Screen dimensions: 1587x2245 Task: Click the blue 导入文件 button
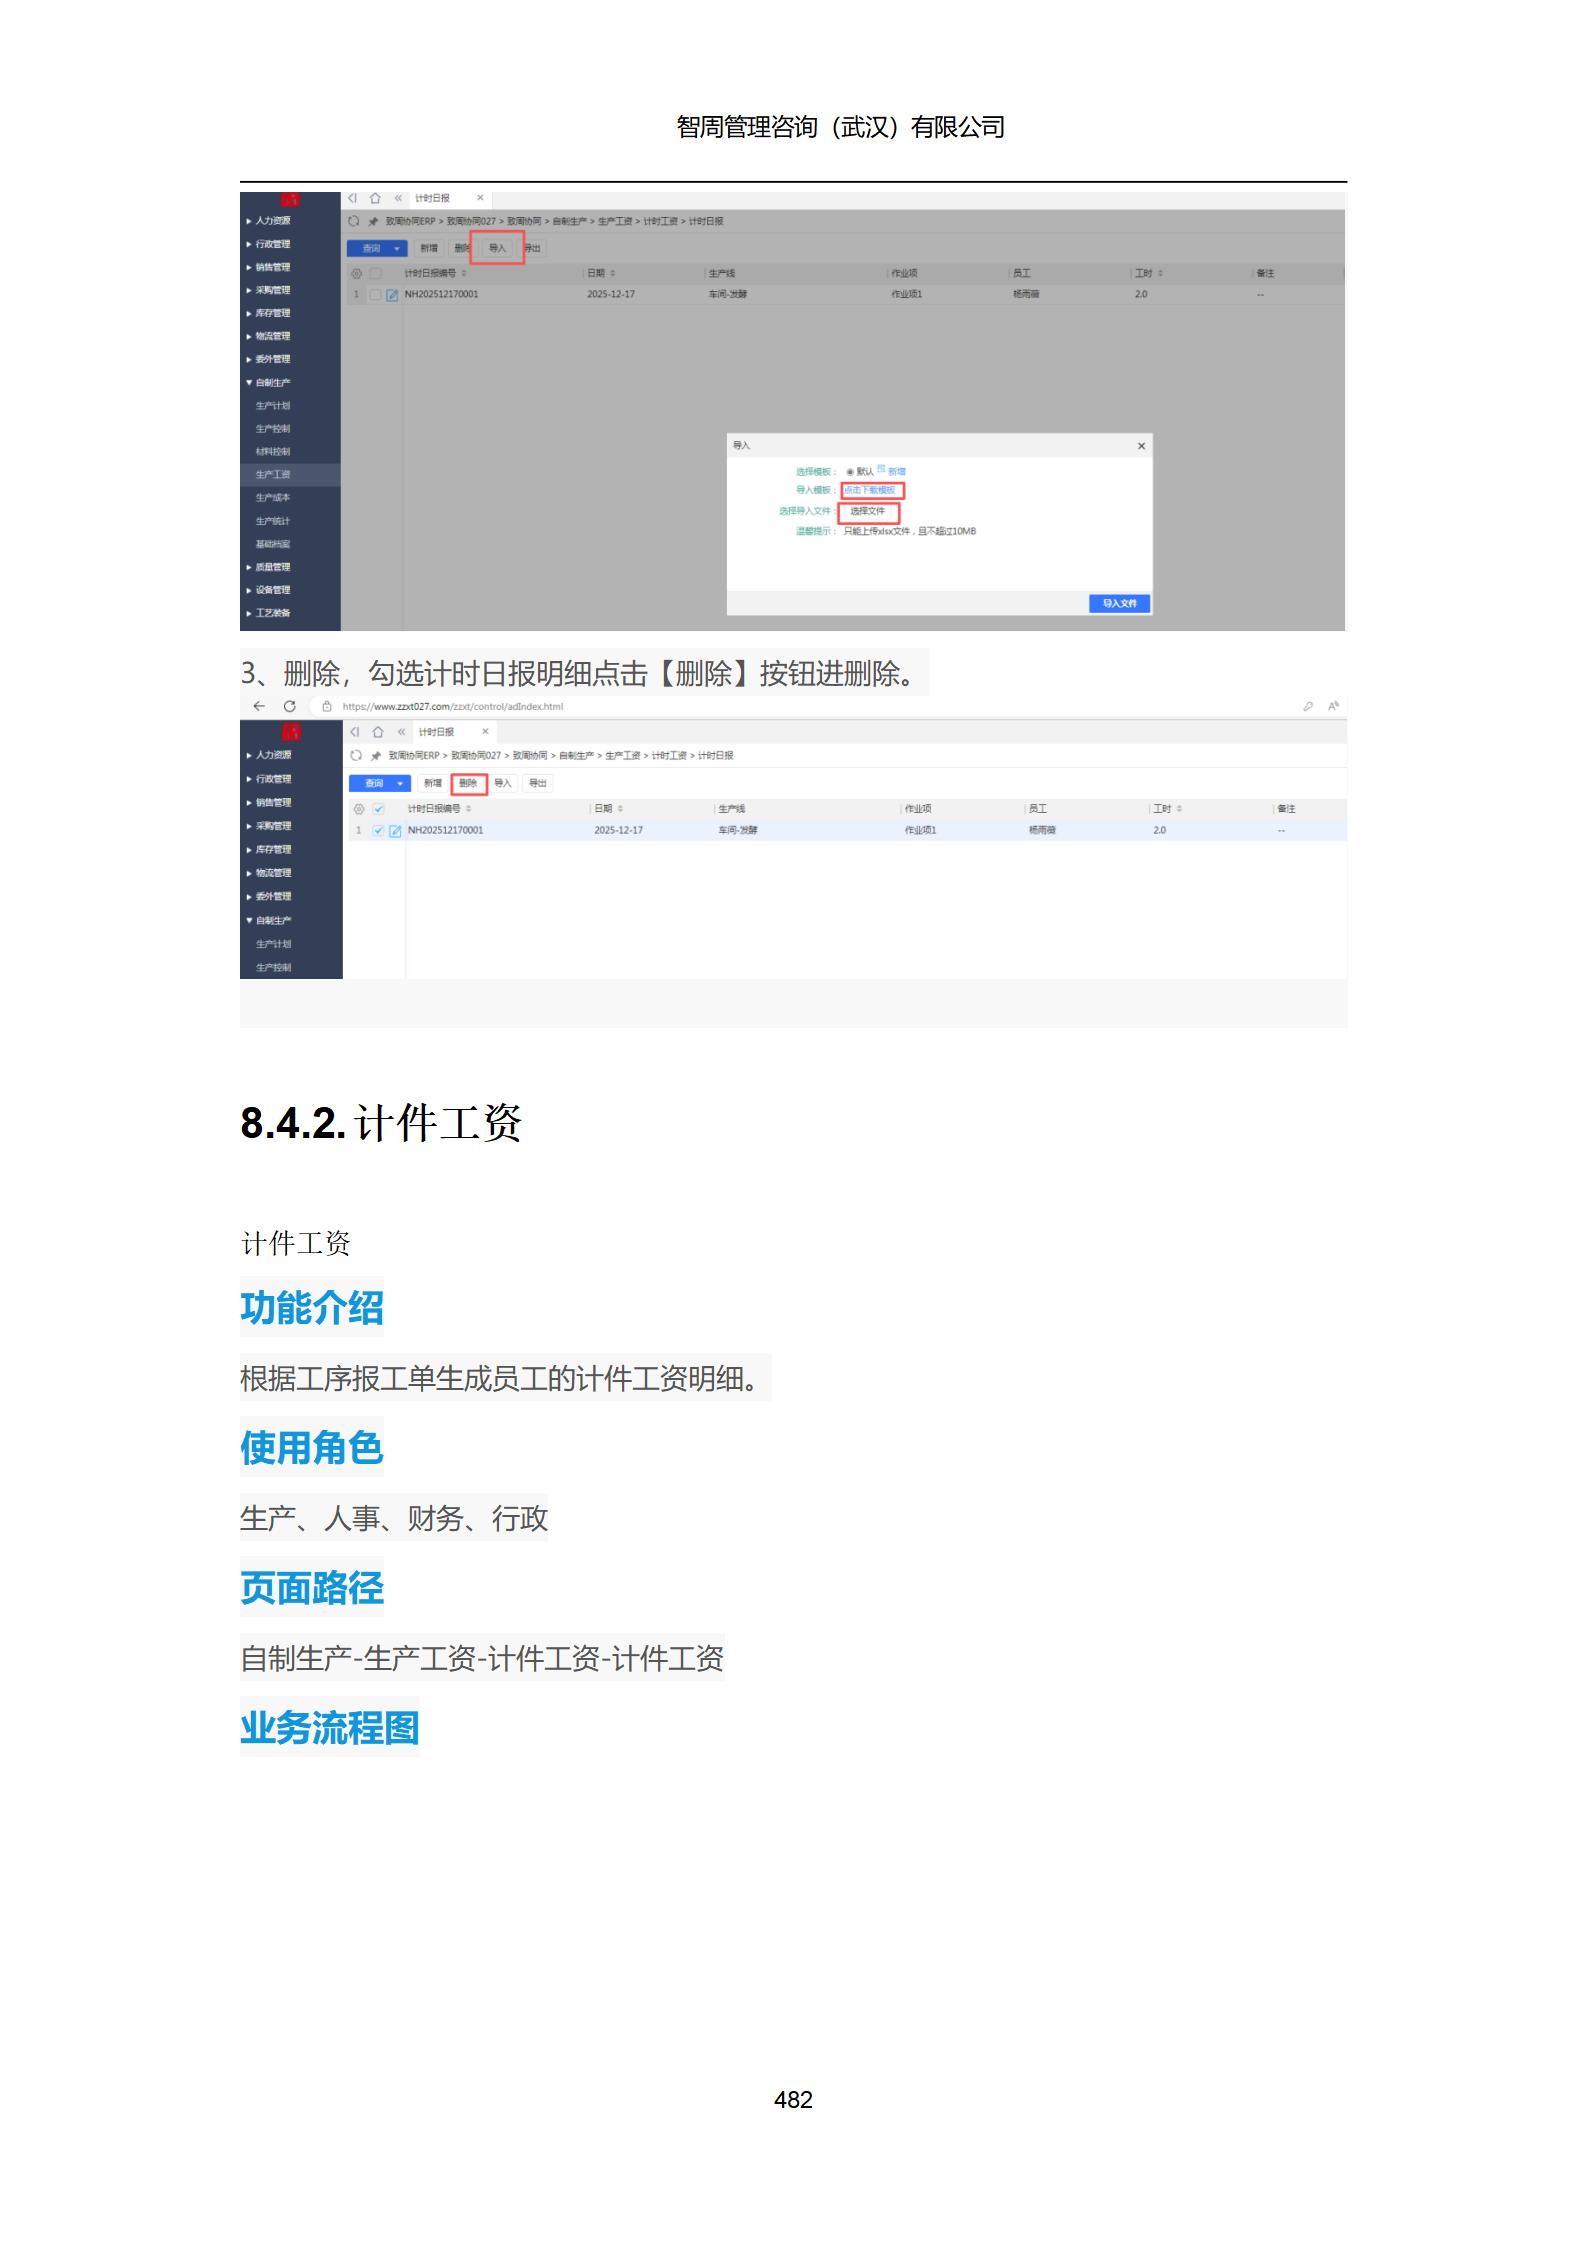(x=1119, y=603)
